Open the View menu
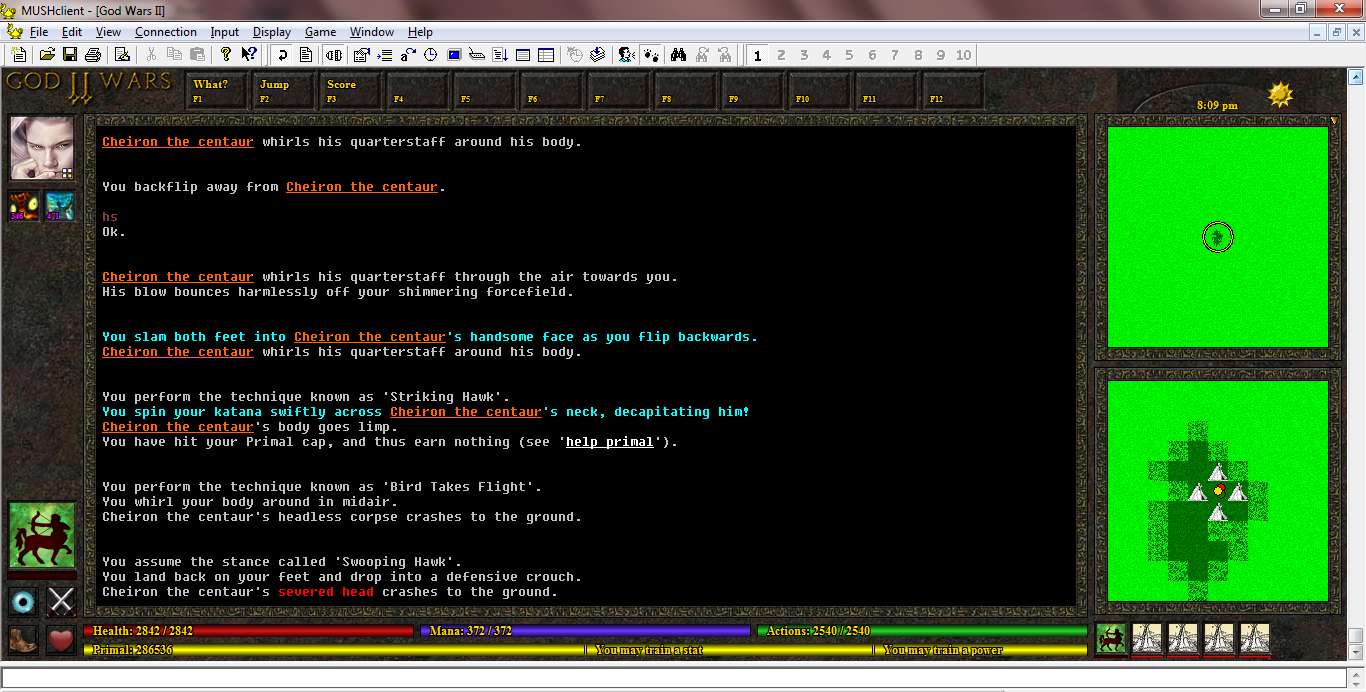Screen dimensions: 1366x692 (108, 32)
